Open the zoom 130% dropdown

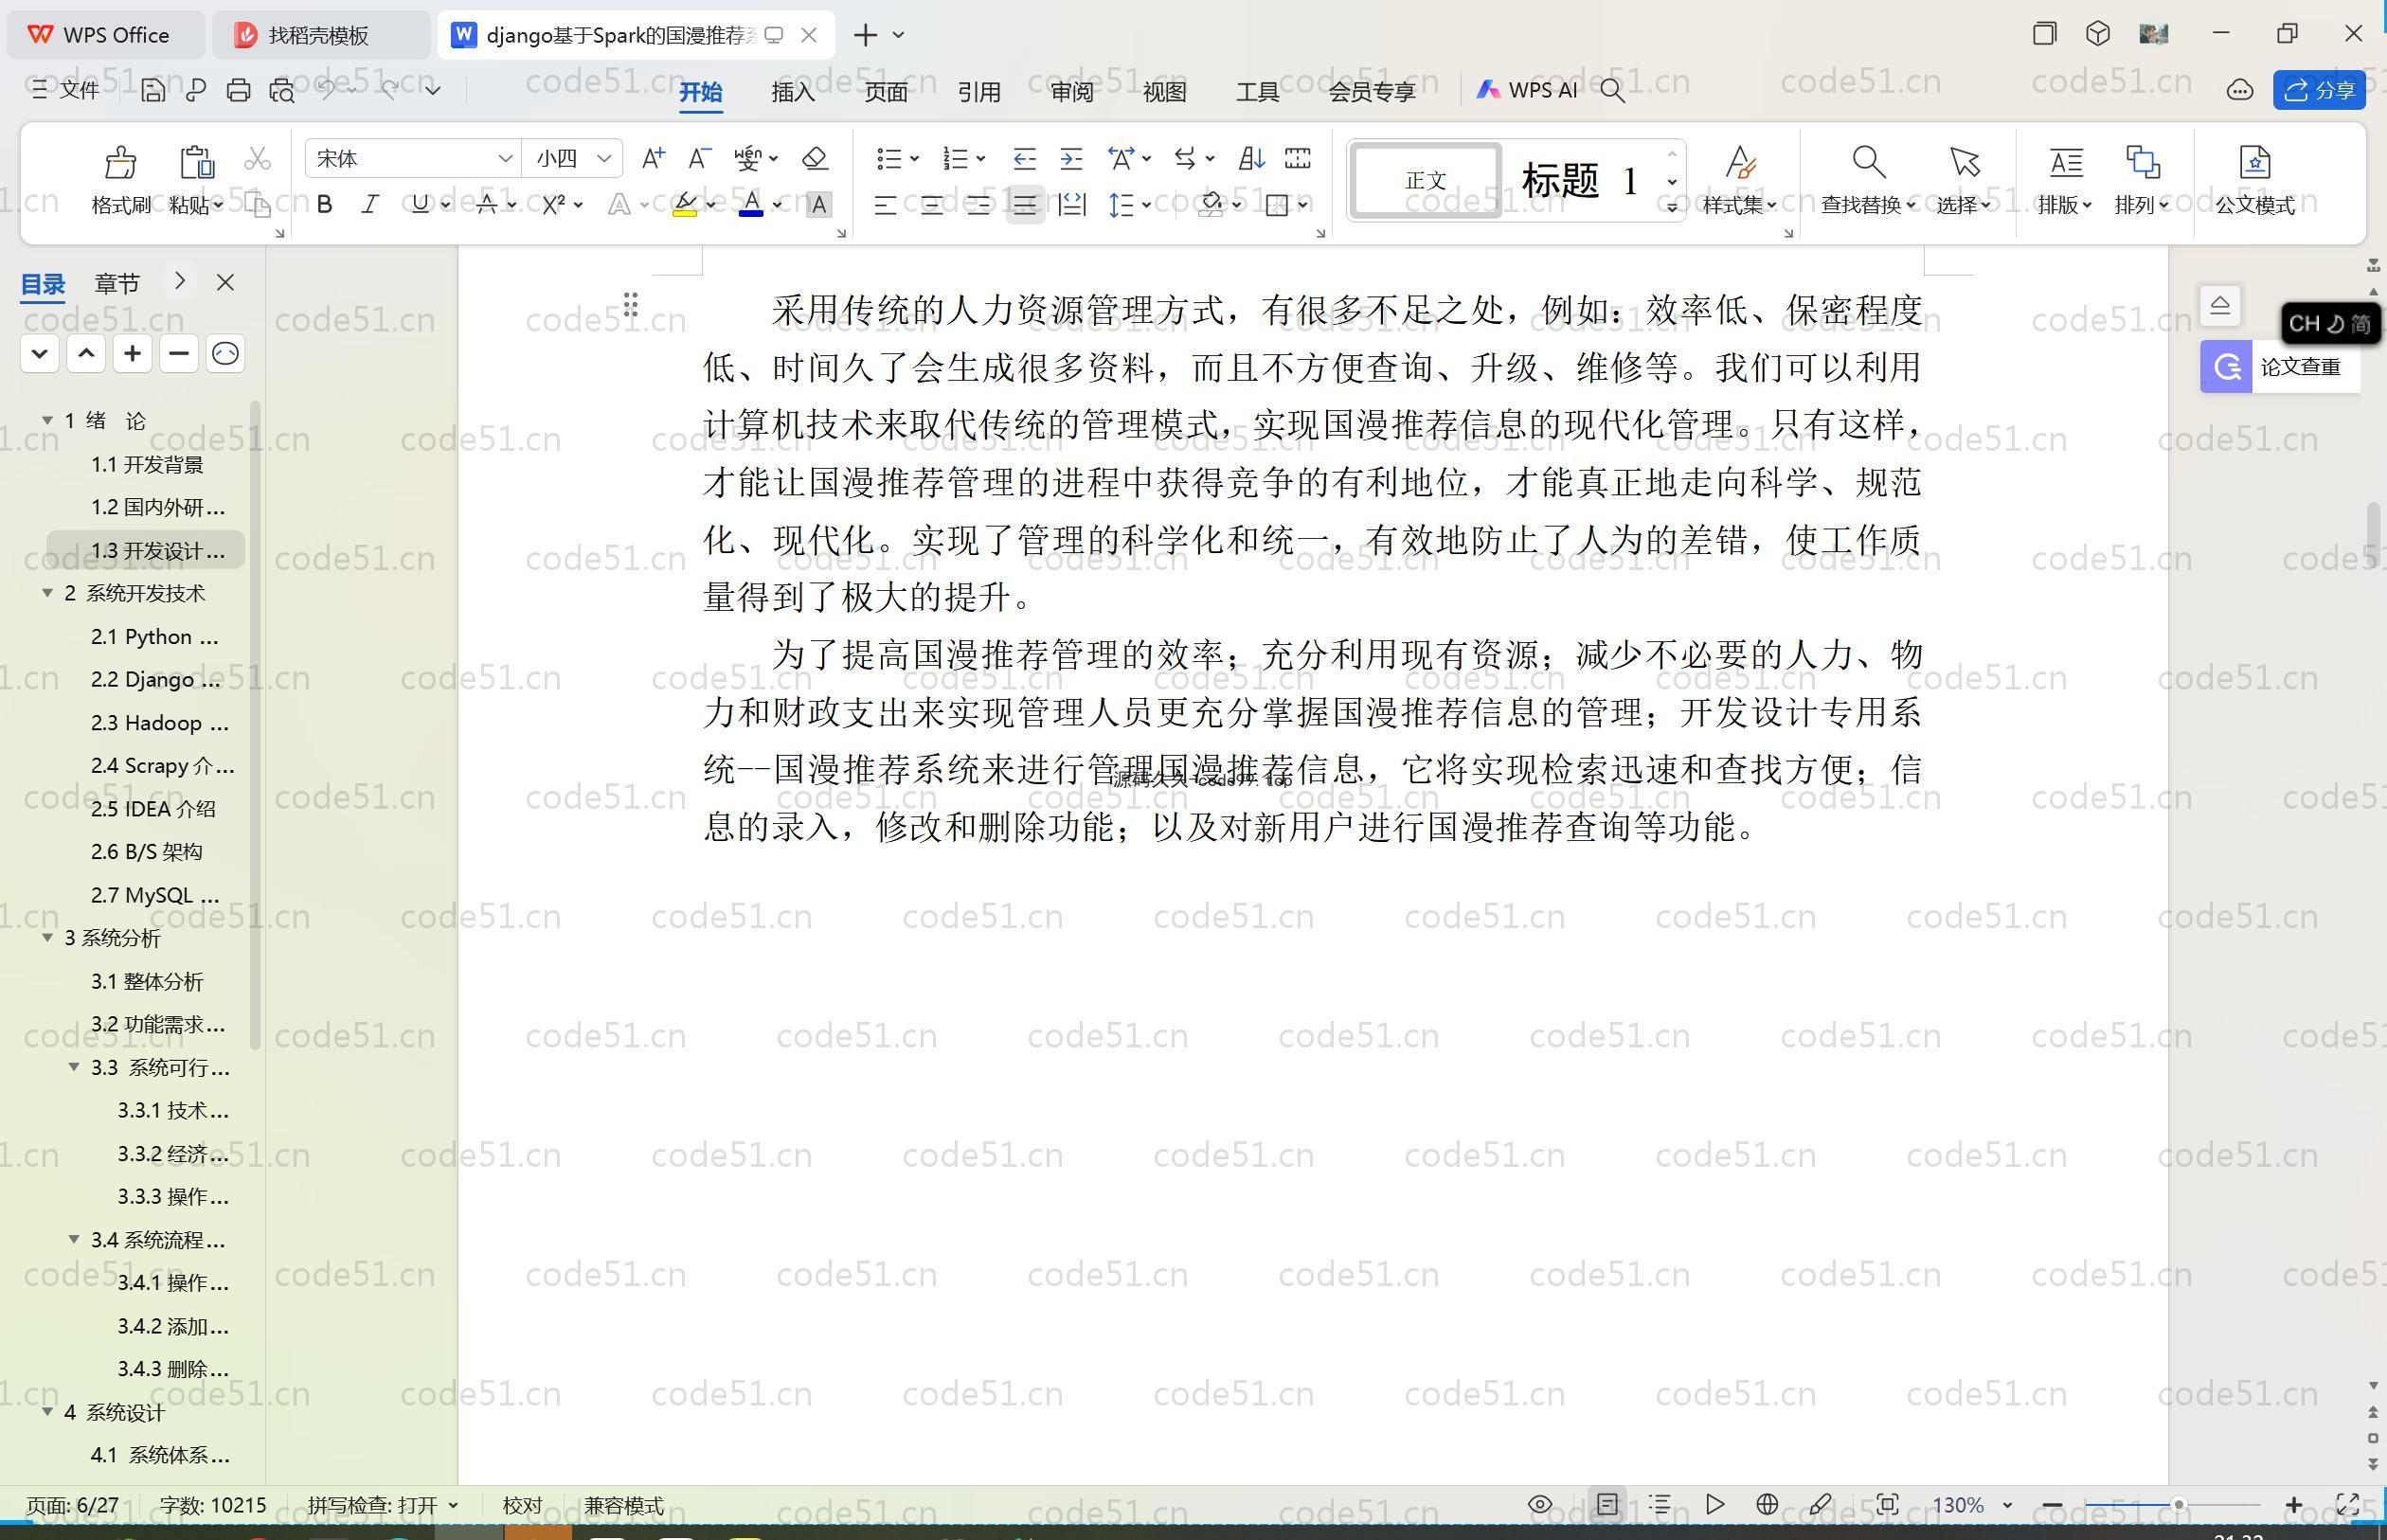pyautogui.click(x=2006, y=1505)
